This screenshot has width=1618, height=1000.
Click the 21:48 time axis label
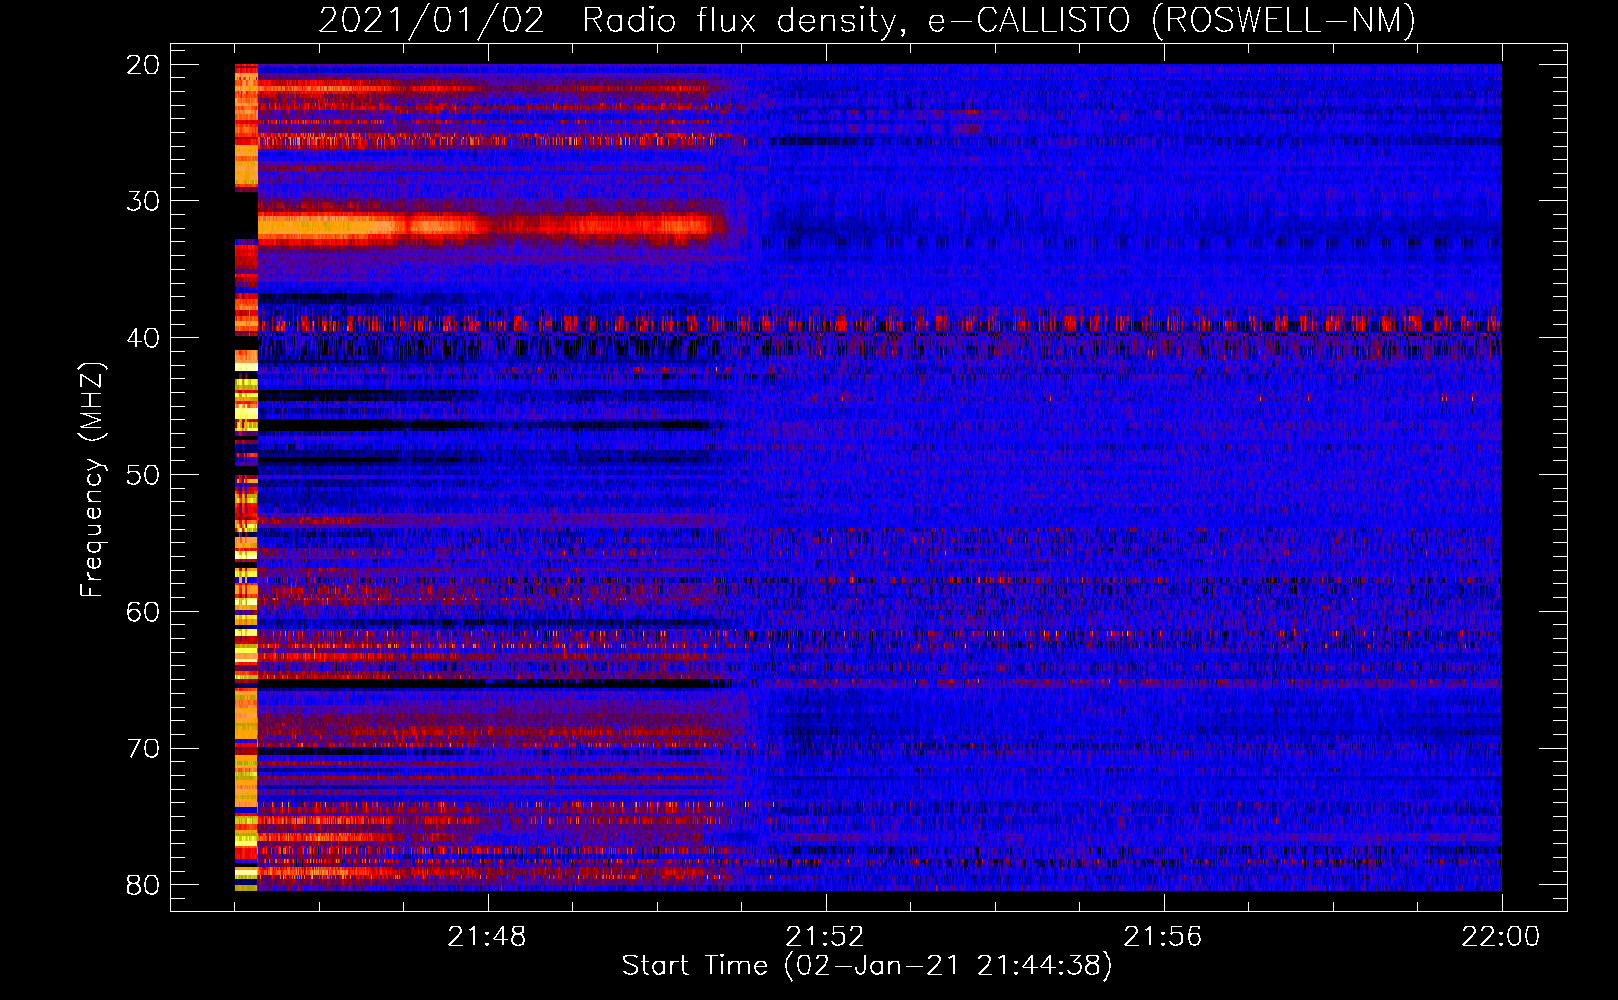pos(487,937)
